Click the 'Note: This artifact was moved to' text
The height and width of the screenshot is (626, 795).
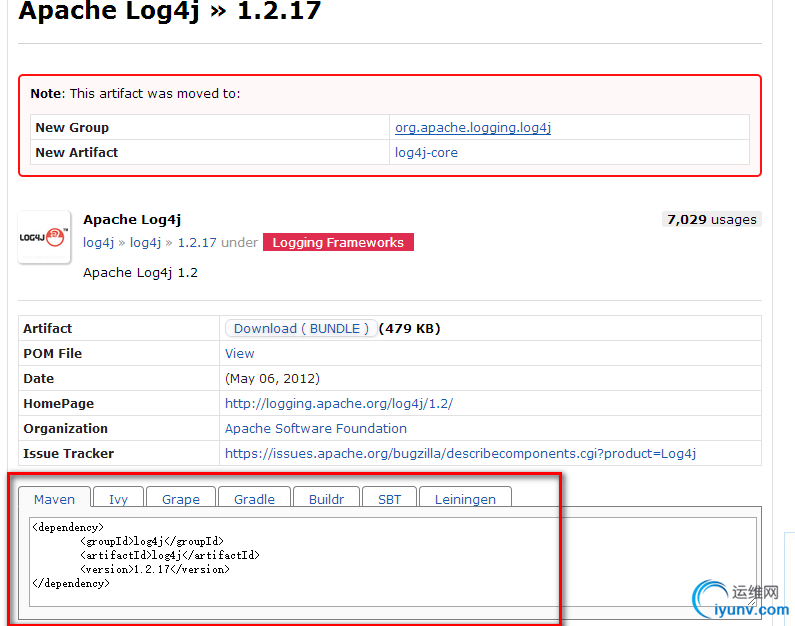(135, 93)
